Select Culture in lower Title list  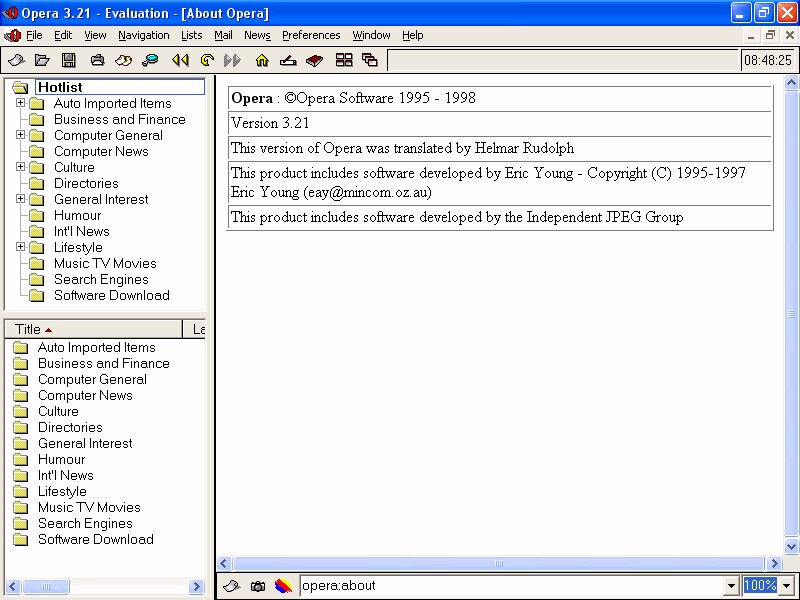click(58, 412)
